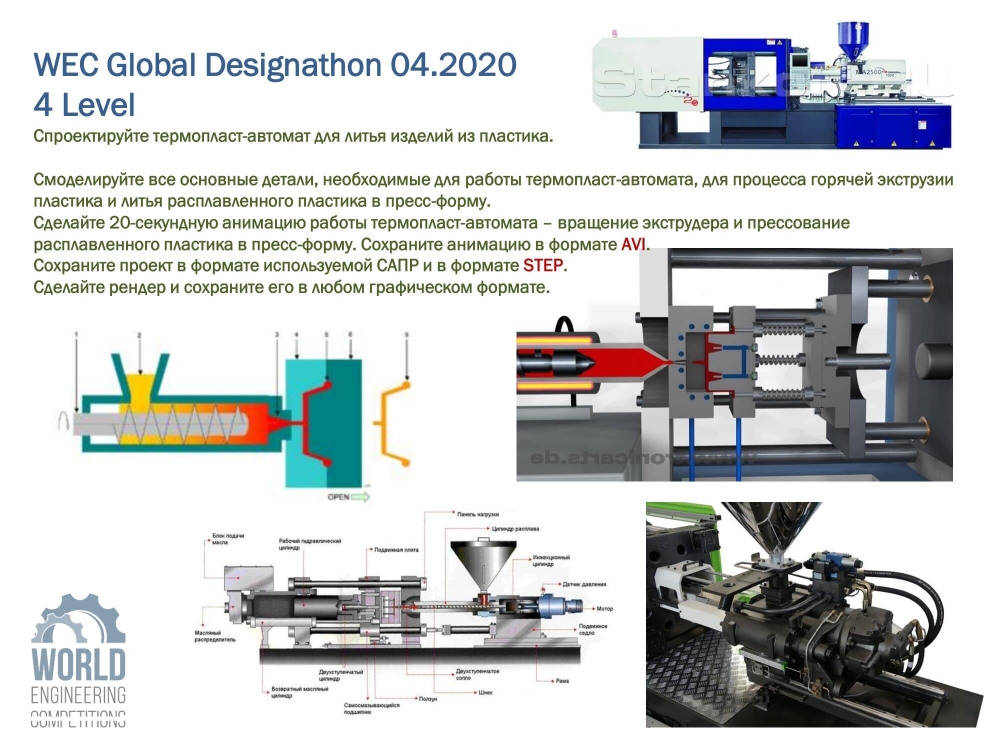Click the 'Подвижное седло' diagram label

[593, 629]
